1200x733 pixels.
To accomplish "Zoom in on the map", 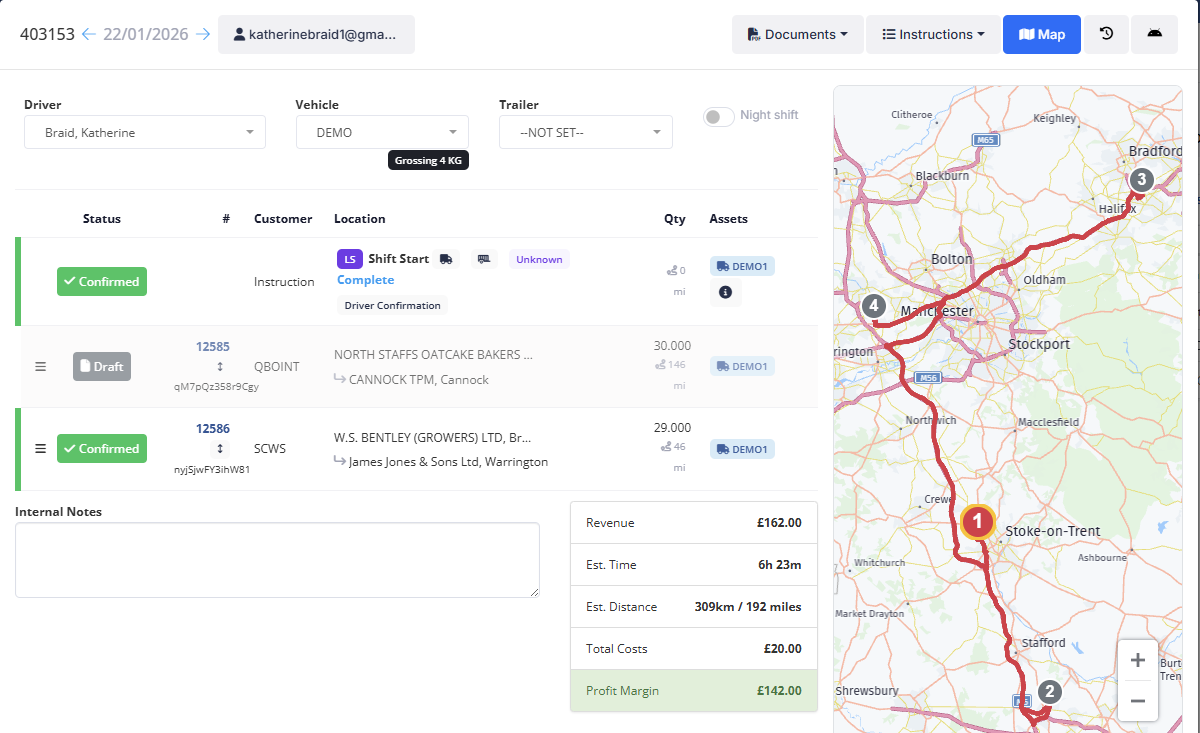I will point(1137,660).
